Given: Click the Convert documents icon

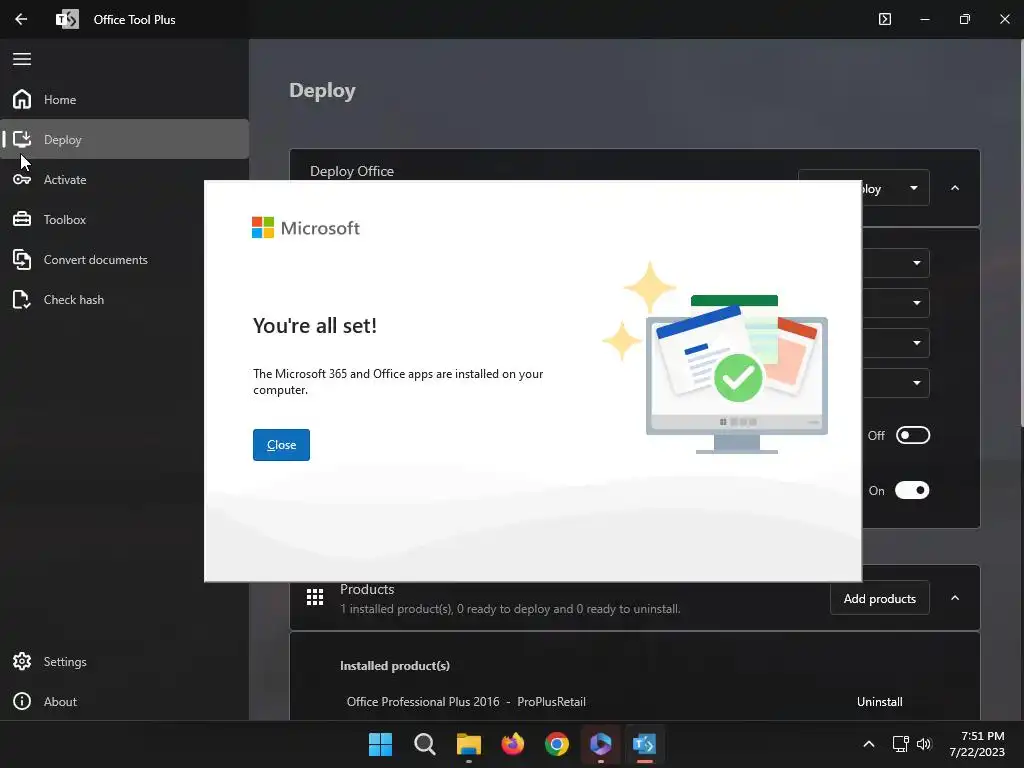Looking at the screenshot, I should click(x=22, y=259).
